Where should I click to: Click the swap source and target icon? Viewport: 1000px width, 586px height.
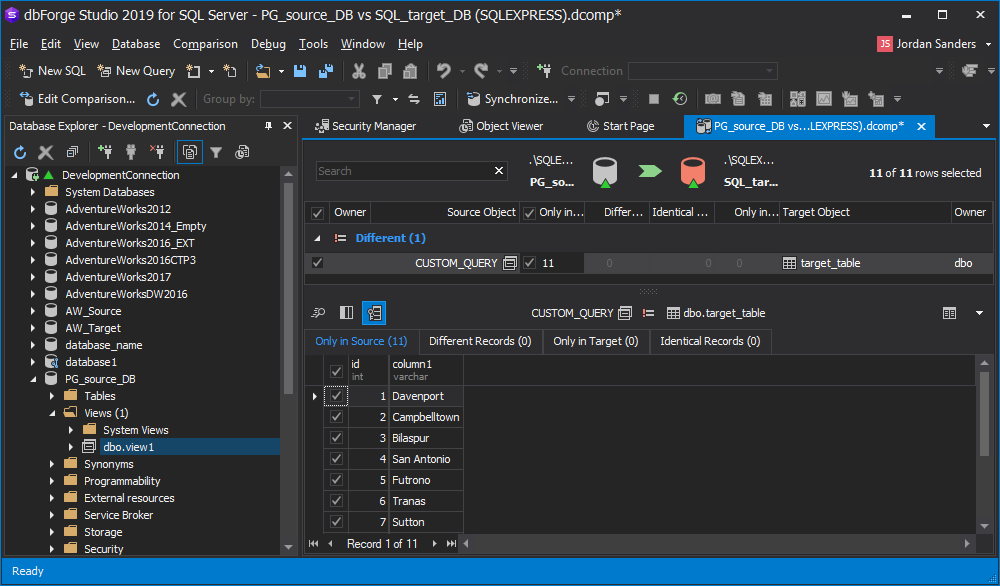pyautogui.click(x=414, y=99)
